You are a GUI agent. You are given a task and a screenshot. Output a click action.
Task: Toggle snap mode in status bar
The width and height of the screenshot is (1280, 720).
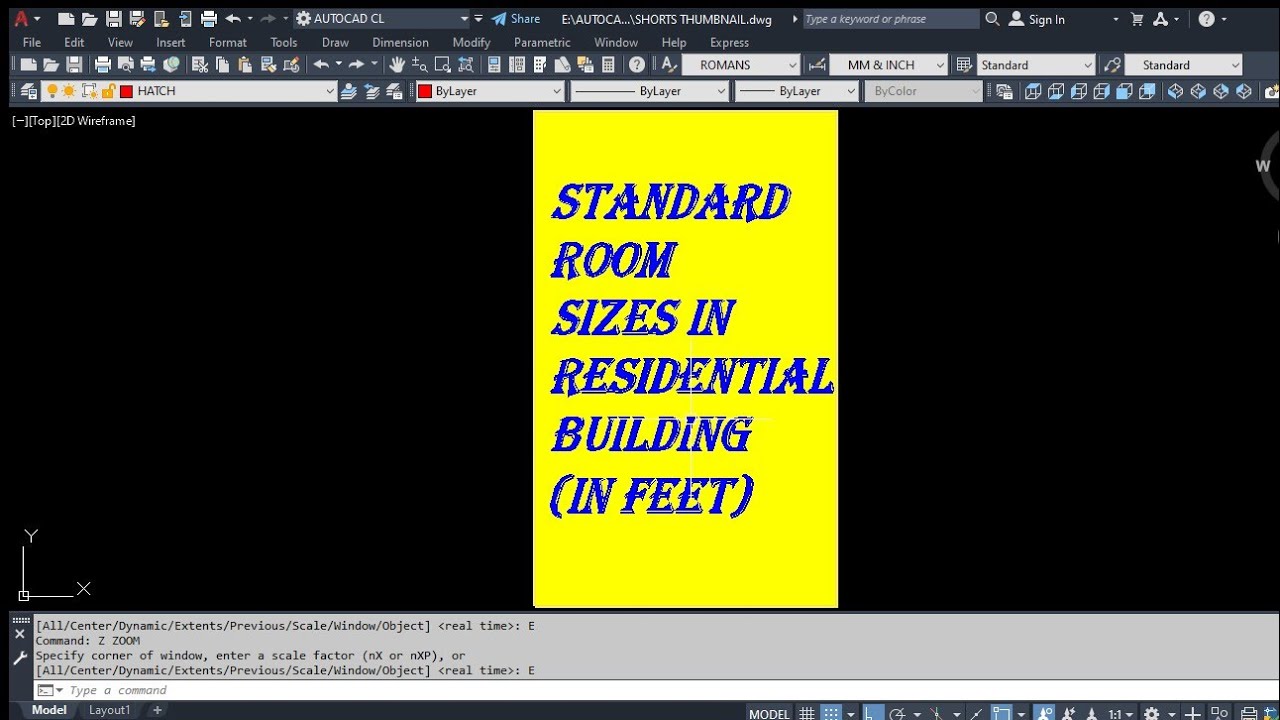[x=831, y=713]
